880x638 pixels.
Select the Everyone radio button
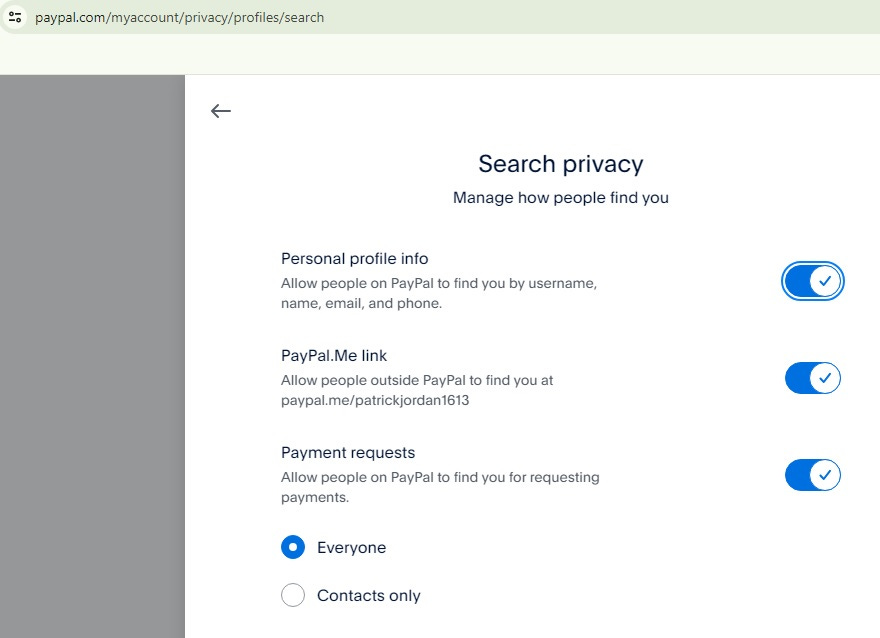(293, 547)
